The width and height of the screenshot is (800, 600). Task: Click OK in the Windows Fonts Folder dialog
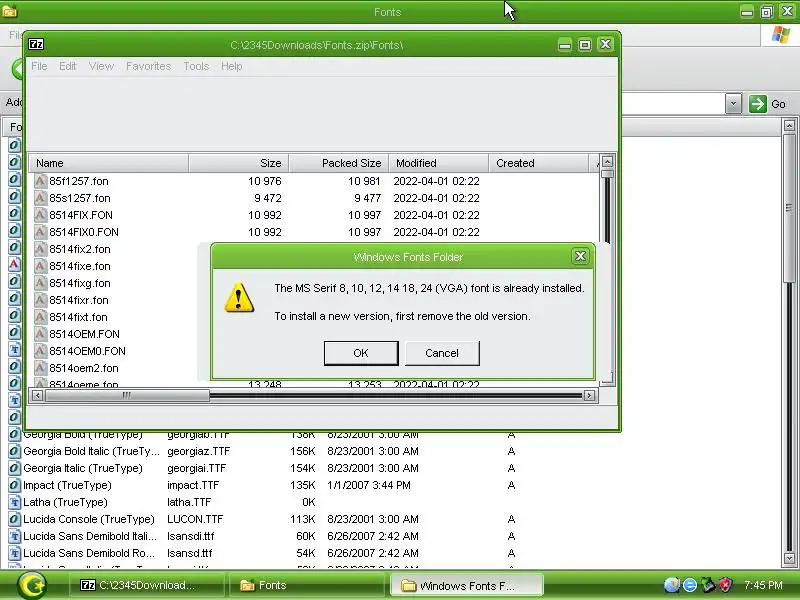[361, 353]
